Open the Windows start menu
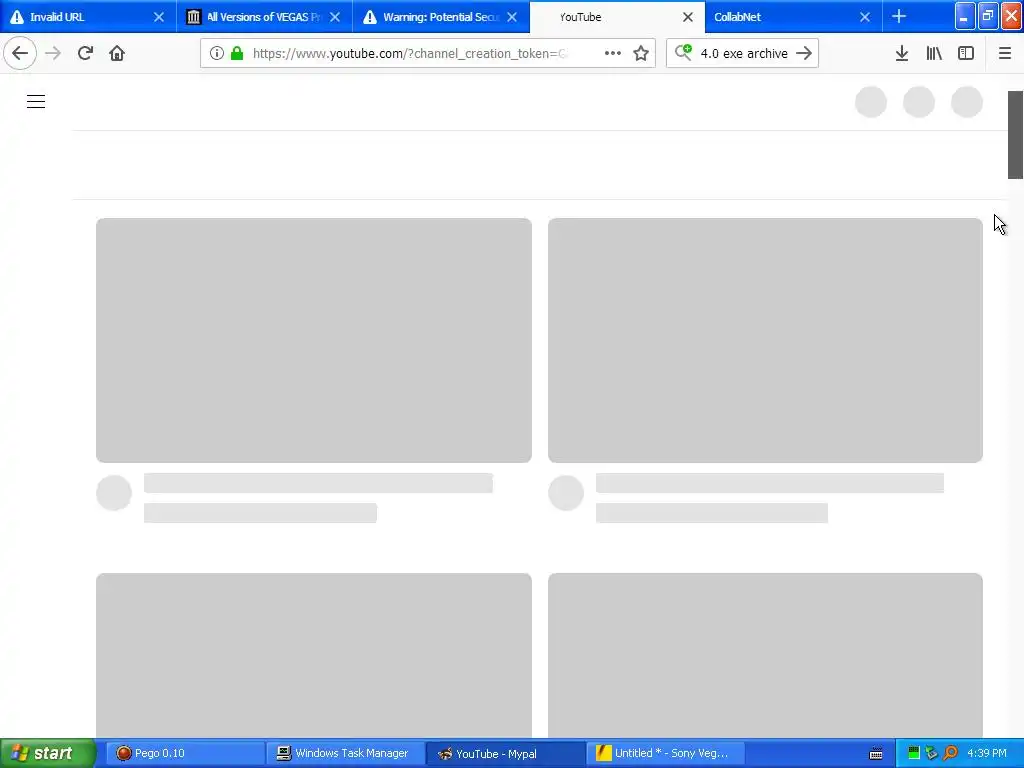Viewport: 1024px width, 768px height. [47, 753]
